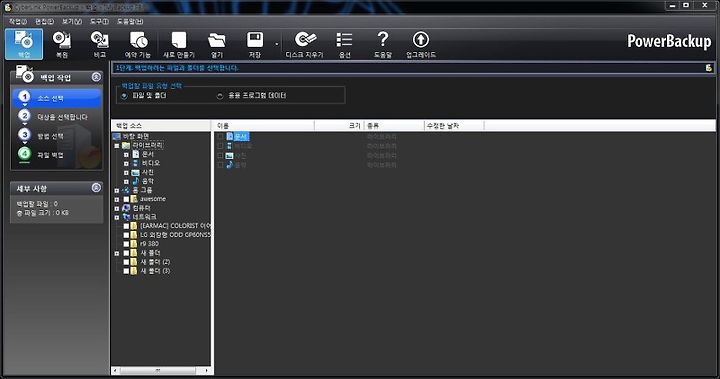Check the r9 380 folder checkbox
The image size is (720, 379).
pyautogui.click(x=126, y=244)
